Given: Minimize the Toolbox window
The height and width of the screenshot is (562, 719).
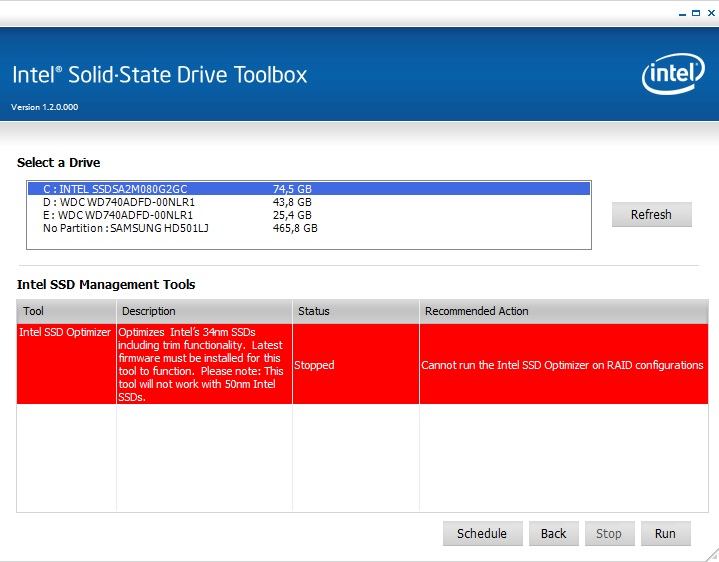Looking at the screenshot, I should point(682,13).
